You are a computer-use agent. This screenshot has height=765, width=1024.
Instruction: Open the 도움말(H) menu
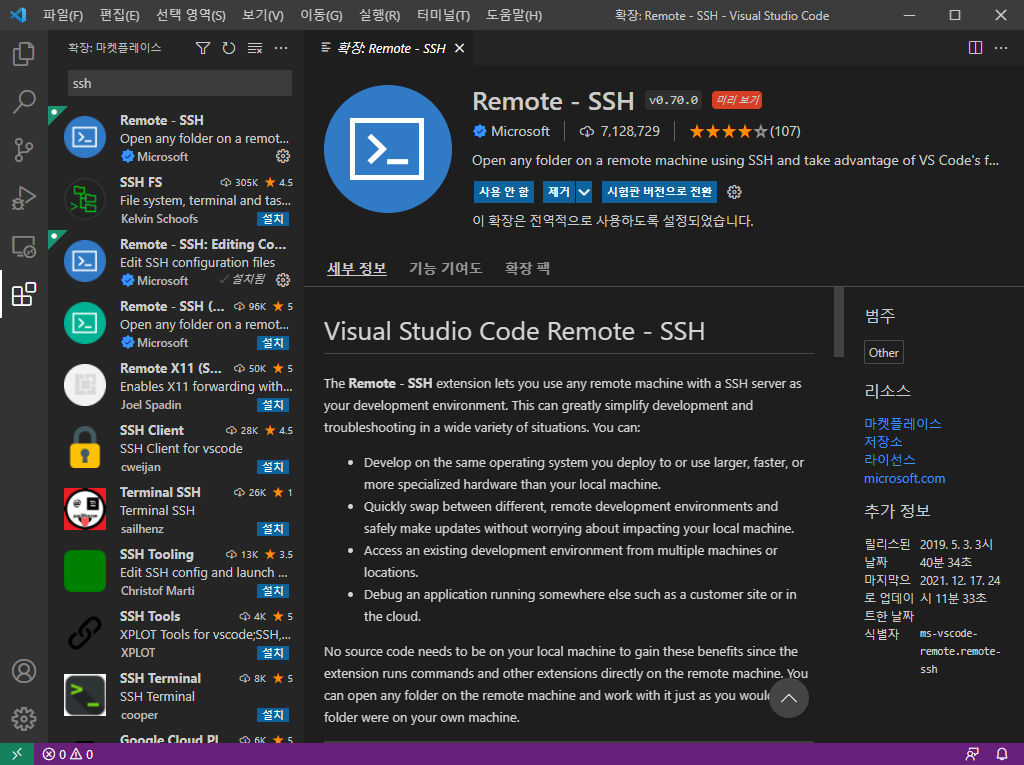point(514,15)
